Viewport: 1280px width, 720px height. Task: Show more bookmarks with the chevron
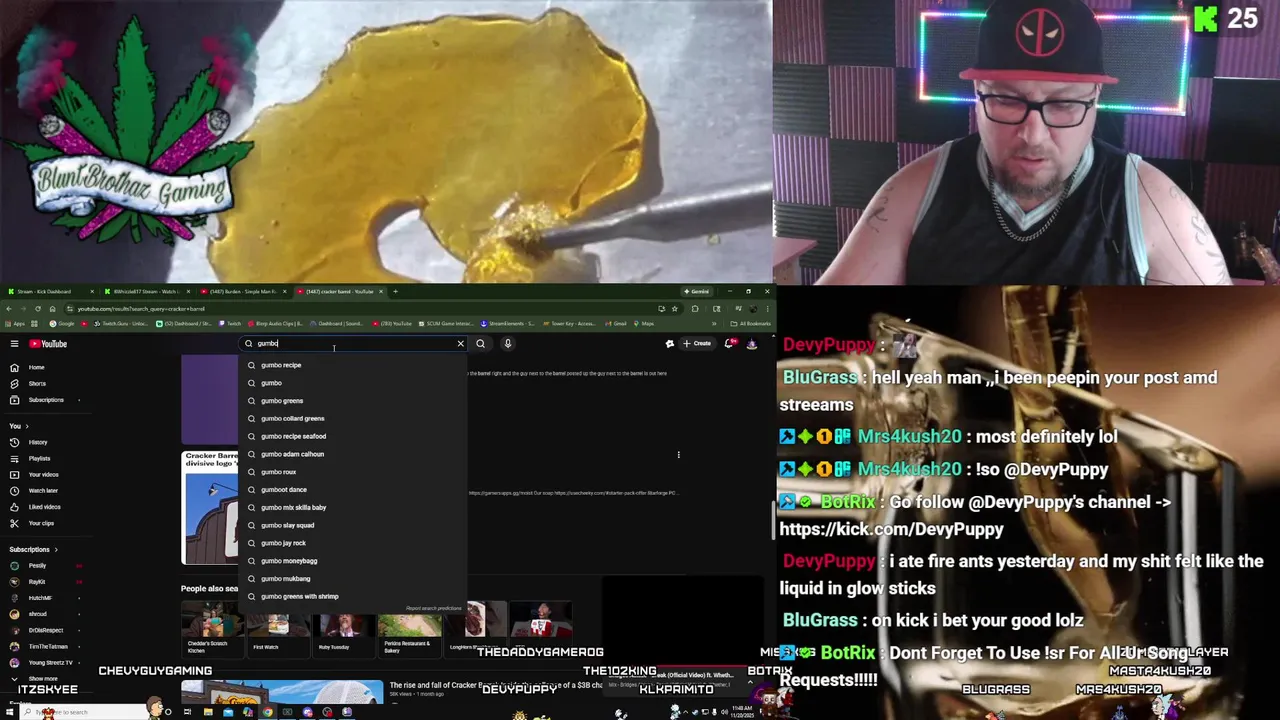(713, 324)
